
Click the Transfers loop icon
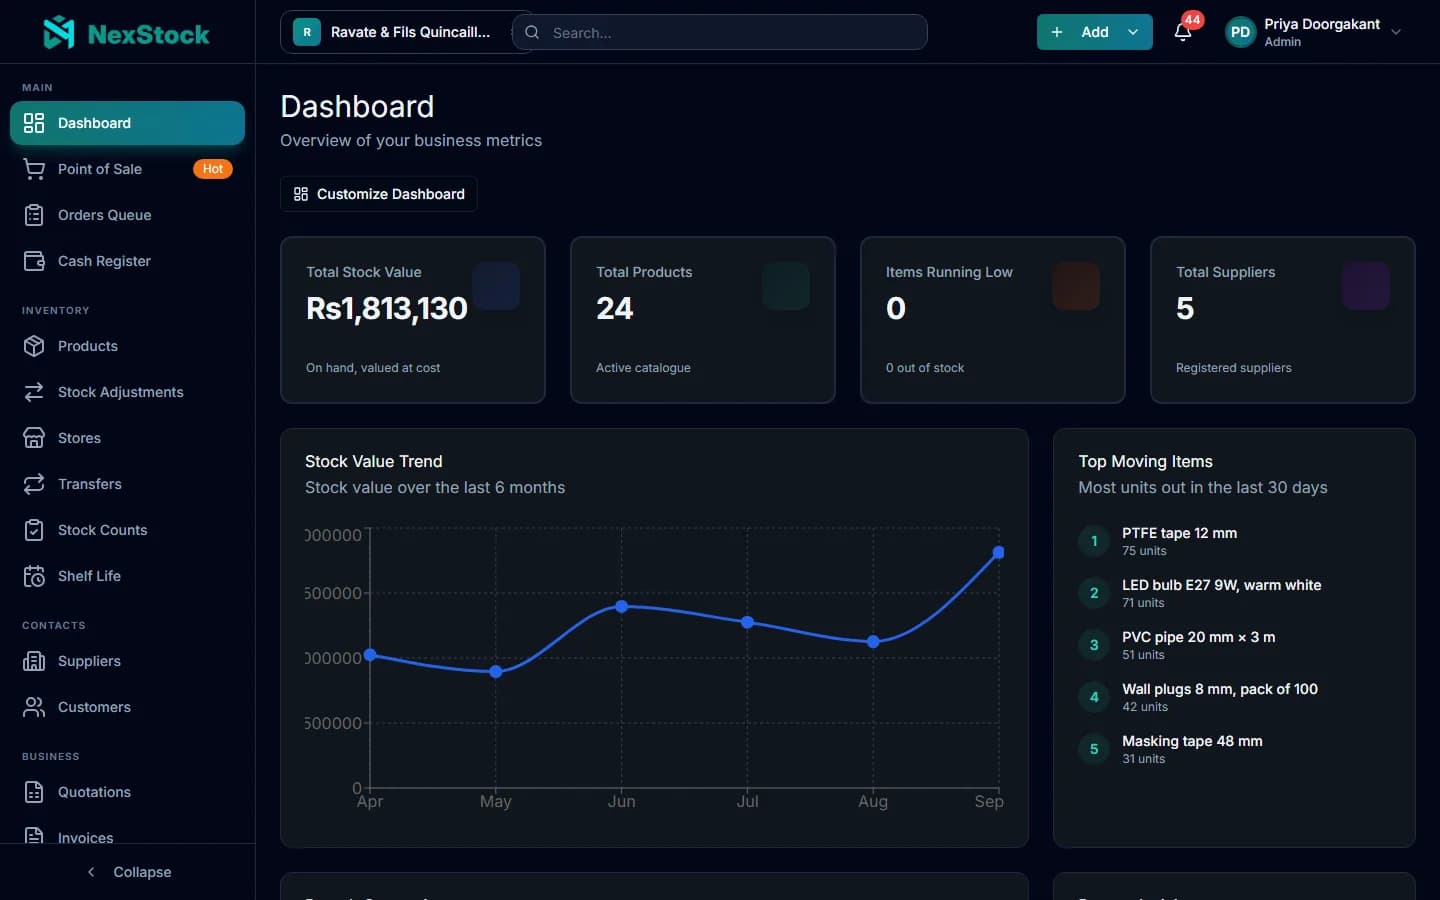point(34,484)
